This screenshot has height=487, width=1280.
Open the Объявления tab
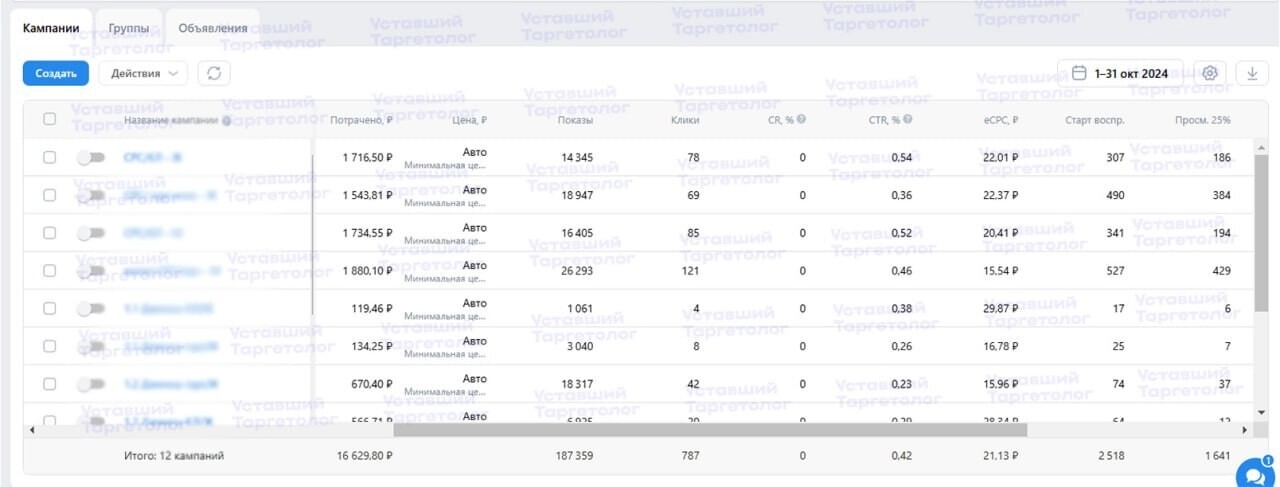pos(213,28)
